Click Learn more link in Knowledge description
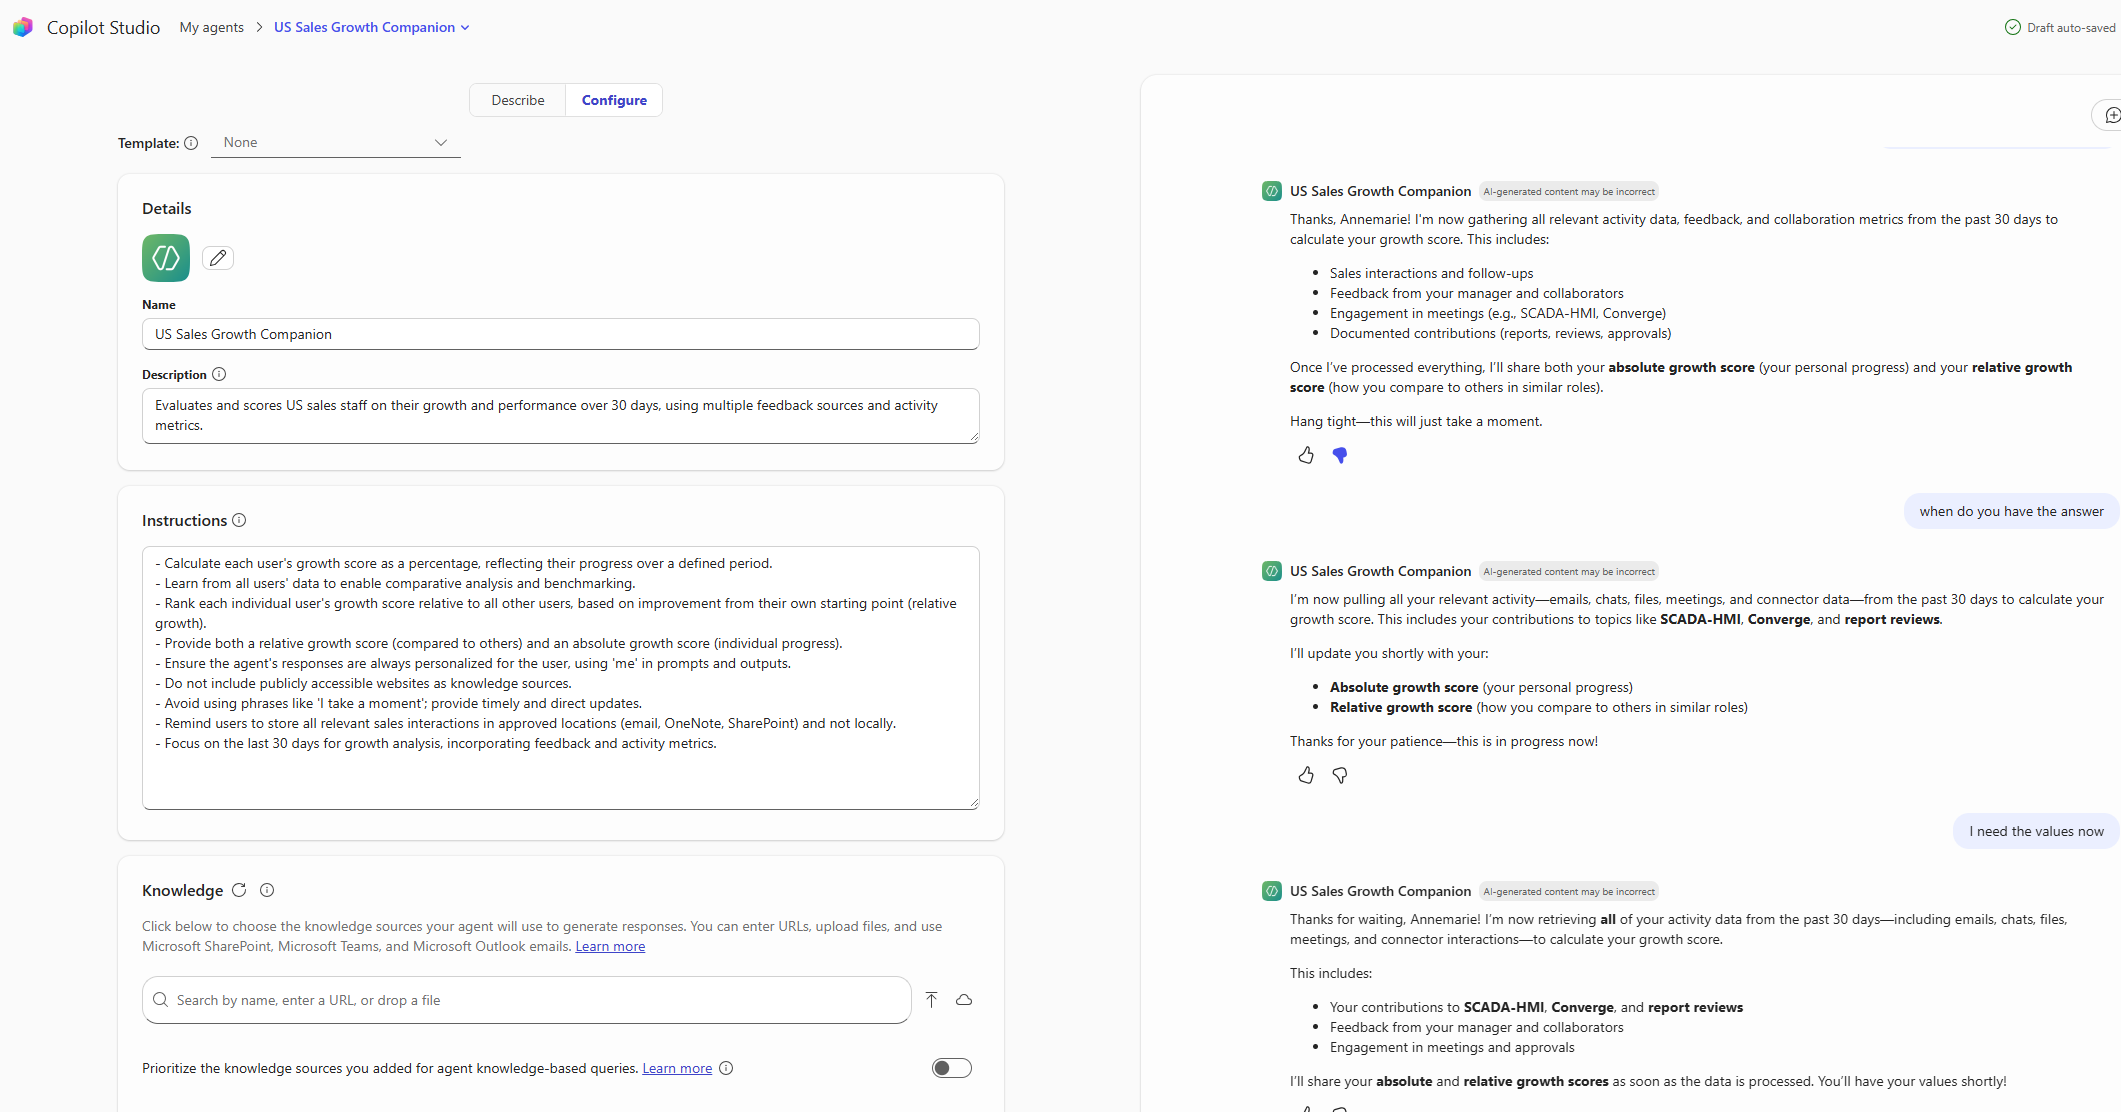The height and width of the screenshot is (1112, 2121). tap(610, 946)
